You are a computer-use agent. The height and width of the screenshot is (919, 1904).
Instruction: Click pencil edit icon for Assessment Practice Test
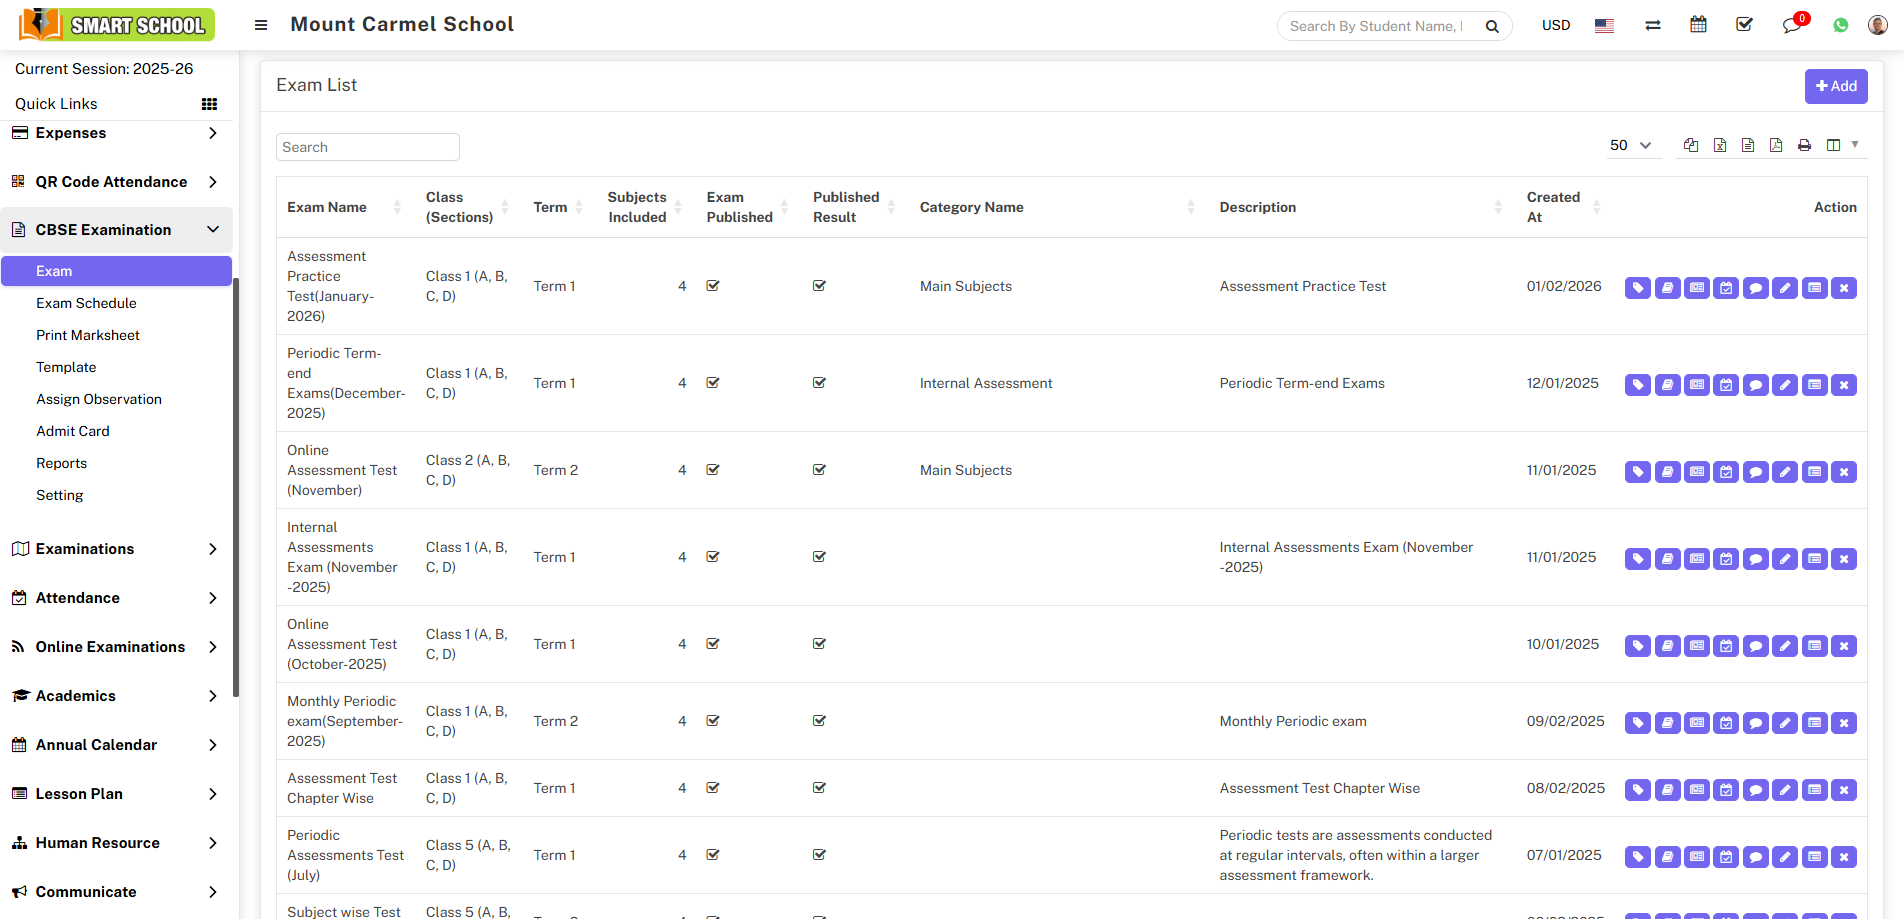tap(1785, 288)
